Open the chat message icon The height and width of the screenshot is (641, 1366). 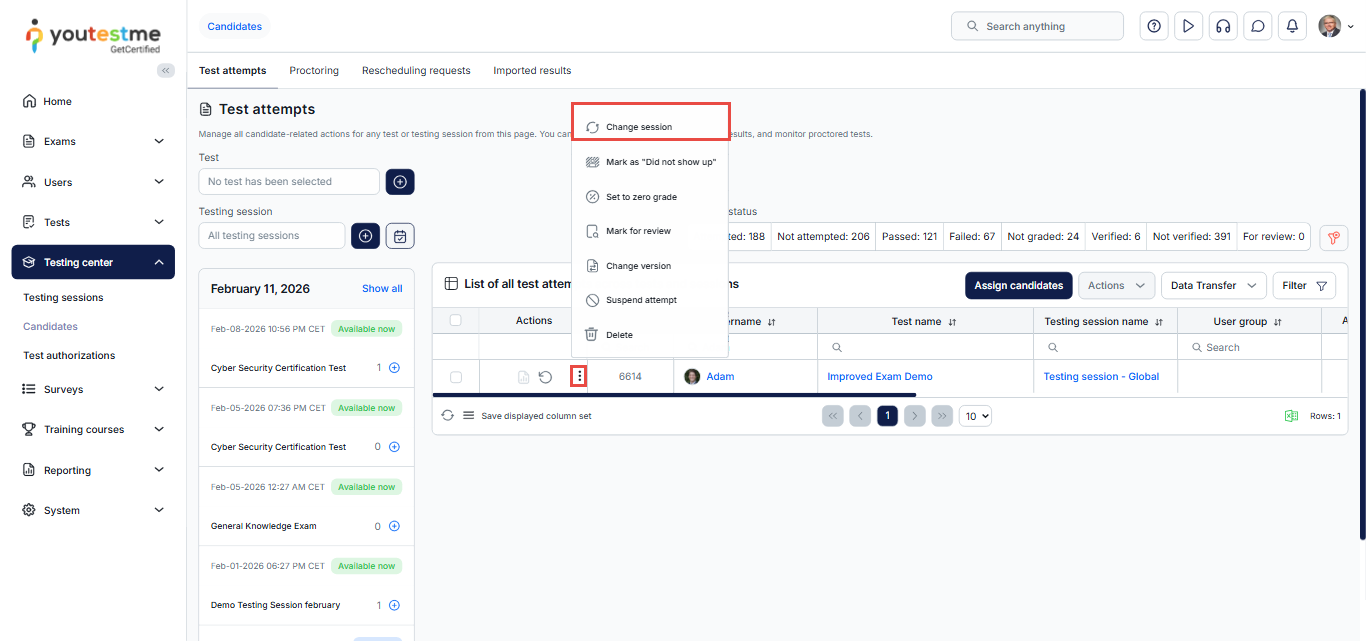1258,26
